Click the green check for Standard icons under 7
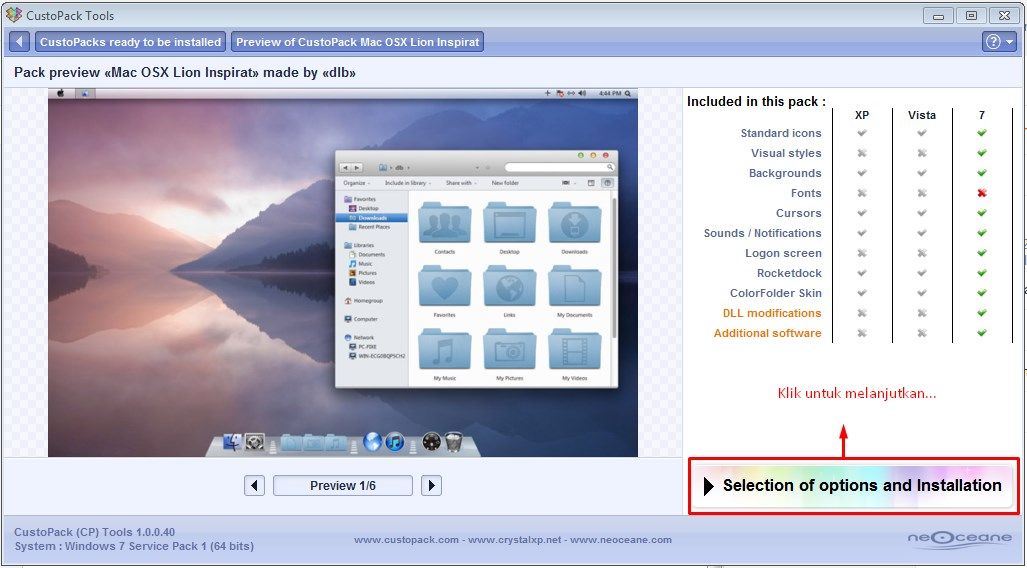Screen dimensions: 1027x568 pos(982,133)
